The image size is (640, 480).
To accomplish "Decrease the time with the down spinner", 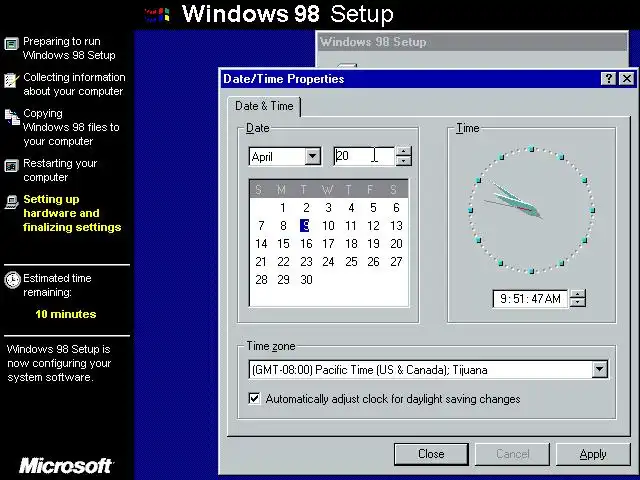I will 578,302.
